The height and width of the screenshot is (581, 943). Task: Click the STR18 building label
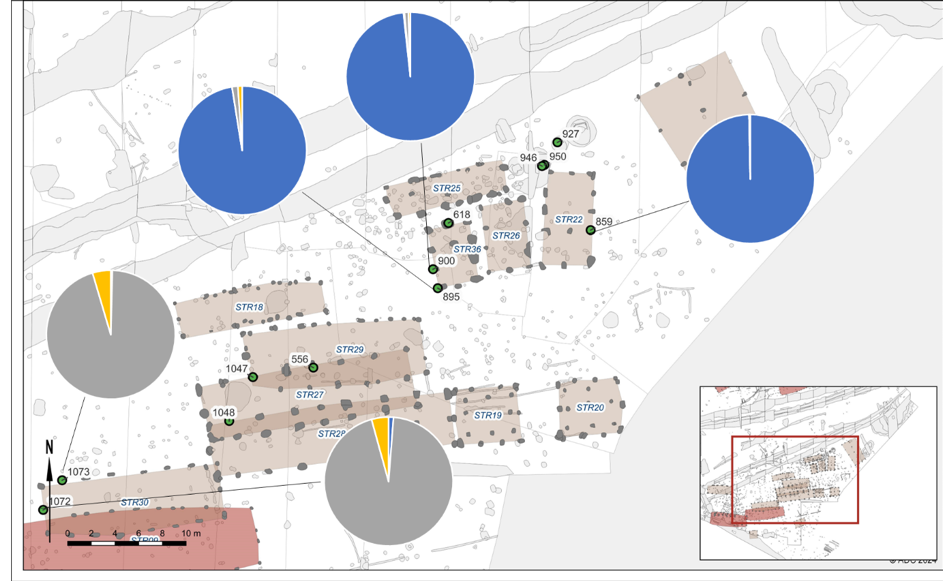248,307
